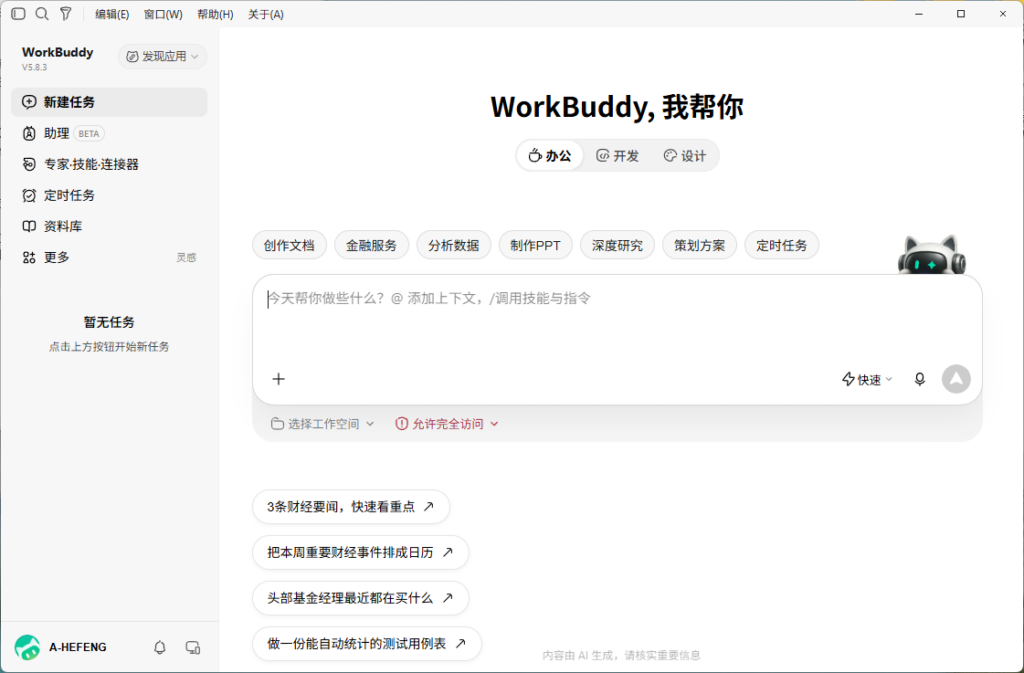Viewport: 1024px width, 673px height.
Task: Expand the 发现应用 dropdown
Action: click(x=163, y=56)
